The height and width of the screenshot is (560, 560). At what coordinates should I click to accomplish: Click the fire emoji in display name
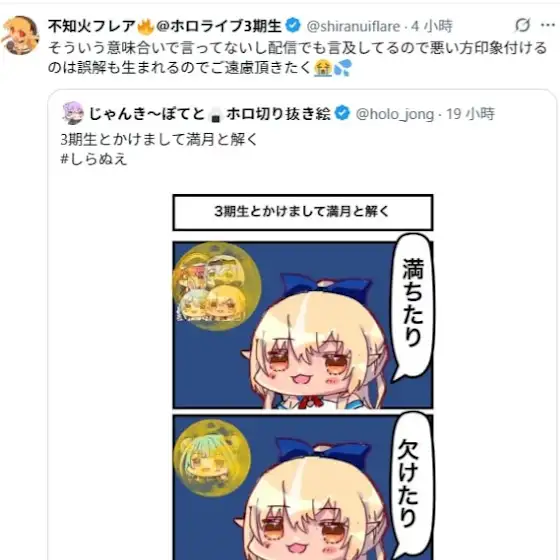(145, 26)
